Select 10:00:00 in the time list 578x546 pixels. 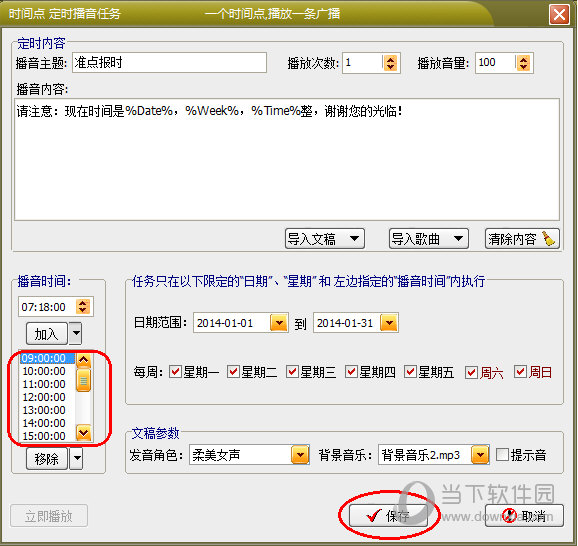[x=47, y=371]
